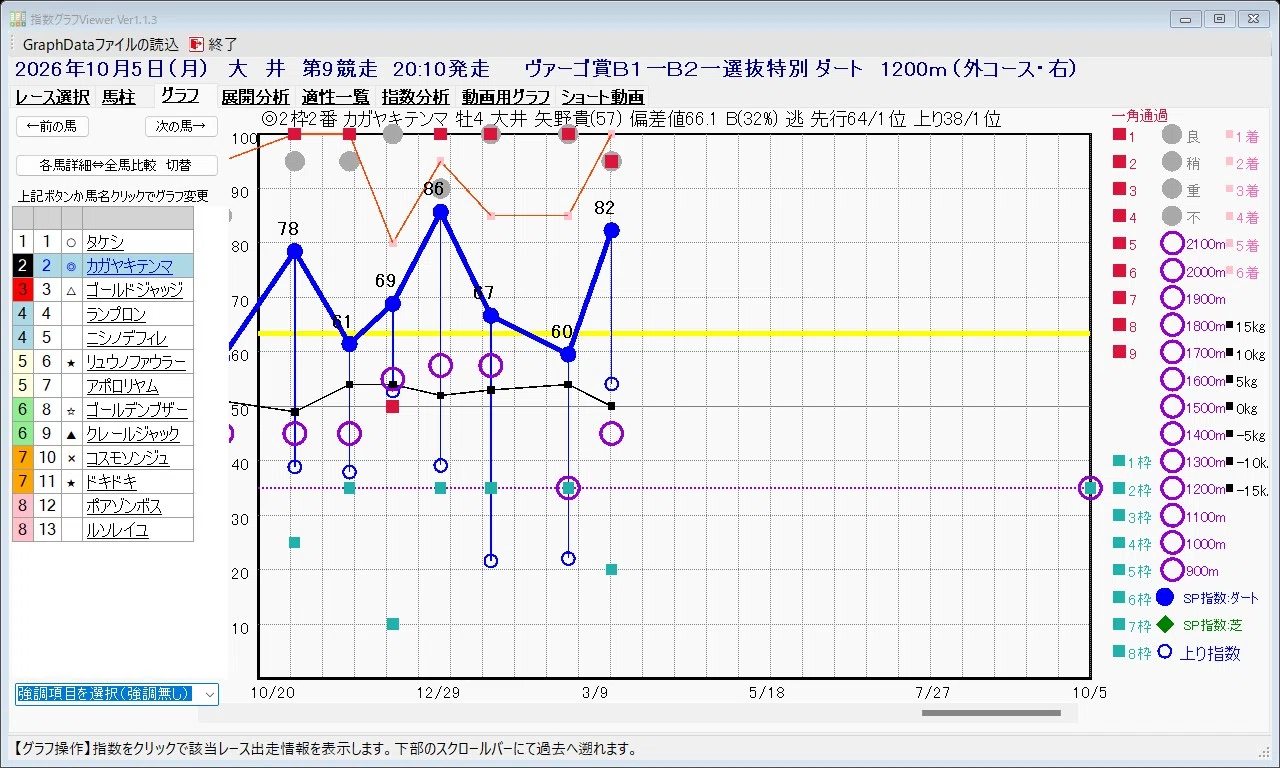Switch to ショート動画 tab
The width and height of the screenshot is (1280, 768).
[x=602, y=97]
